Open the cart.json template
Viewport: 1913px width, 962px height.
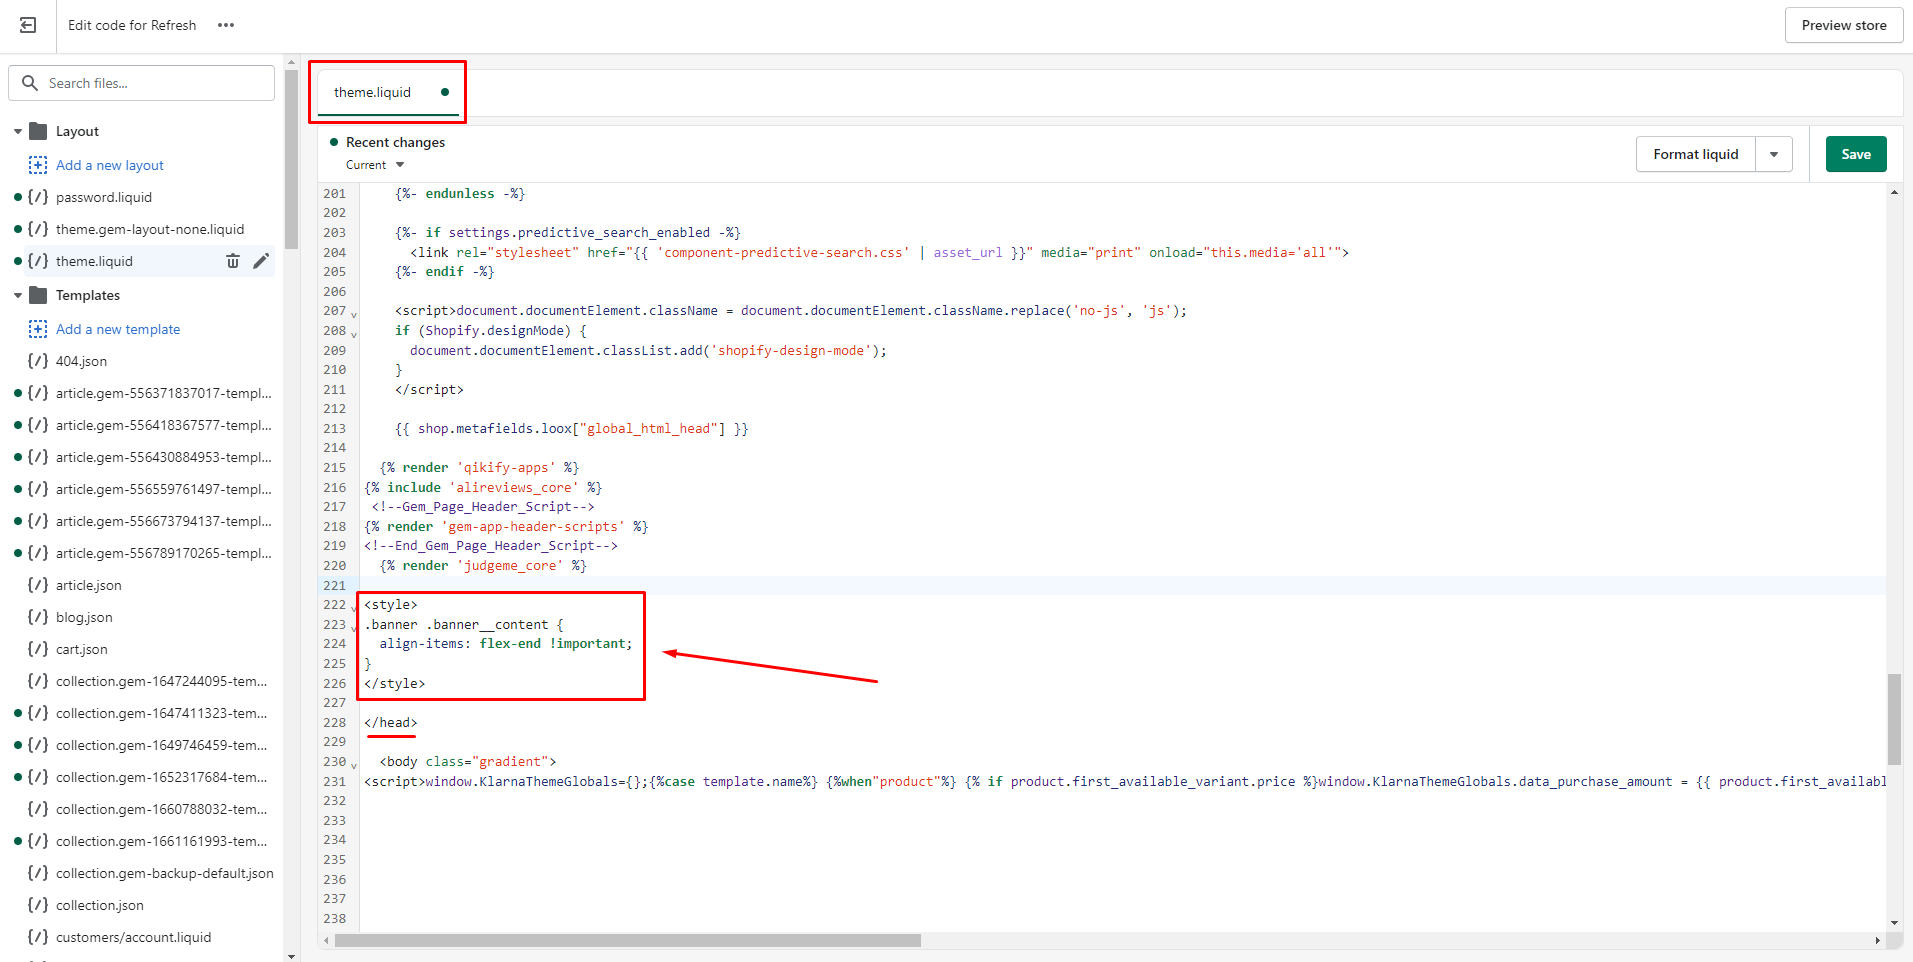pos(82,649)
